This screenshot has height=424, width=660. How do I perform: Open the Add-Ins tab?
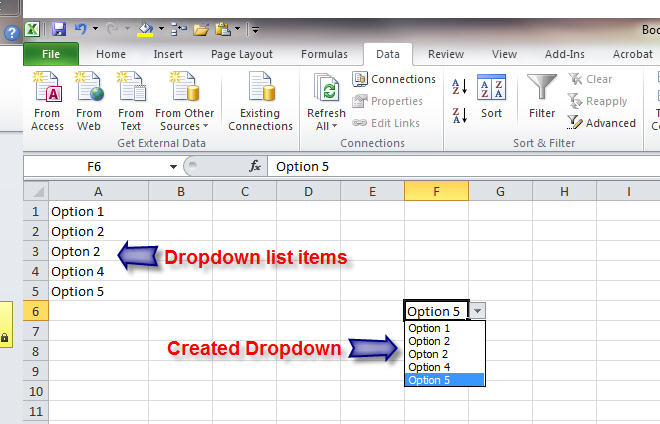pos(564,54)
